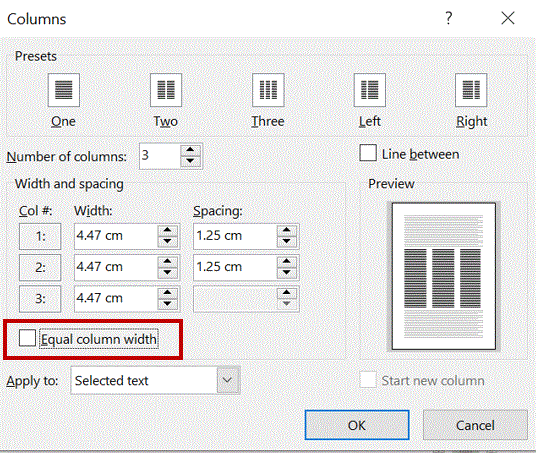
Task: Open the Apply to dropdown arrow
Action: pyautogui.click(x=227, y=380)
